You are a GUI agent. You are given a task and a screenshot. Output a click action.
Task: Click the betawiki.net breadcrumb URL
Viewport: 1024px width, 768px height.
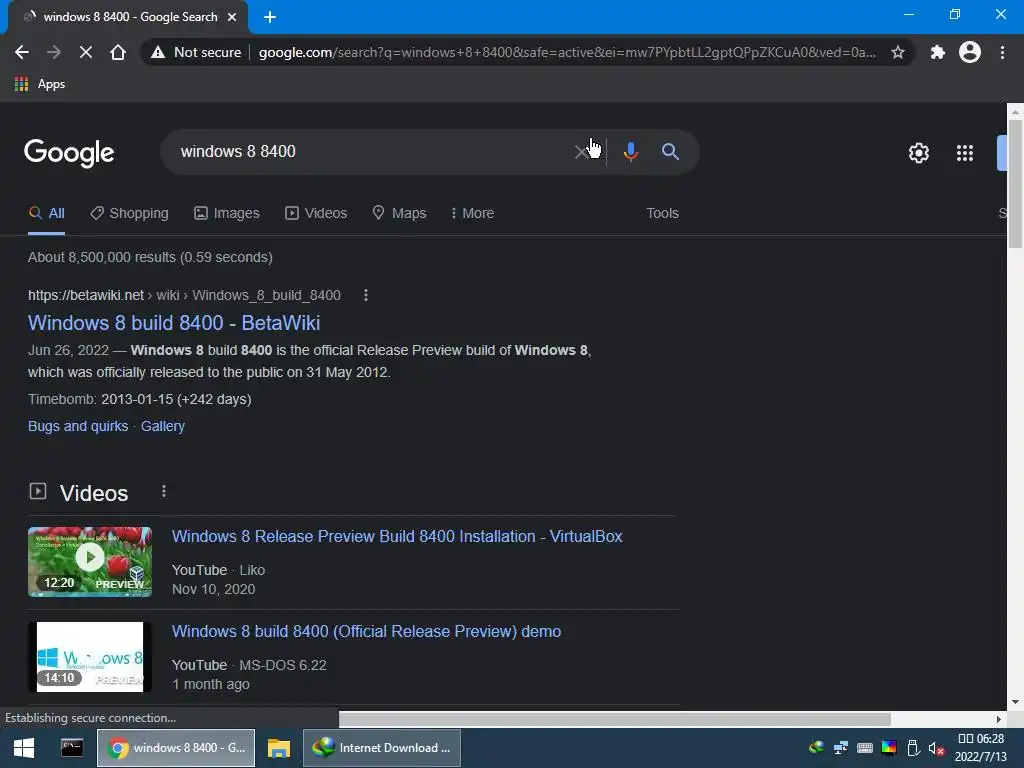coord(184,295)
